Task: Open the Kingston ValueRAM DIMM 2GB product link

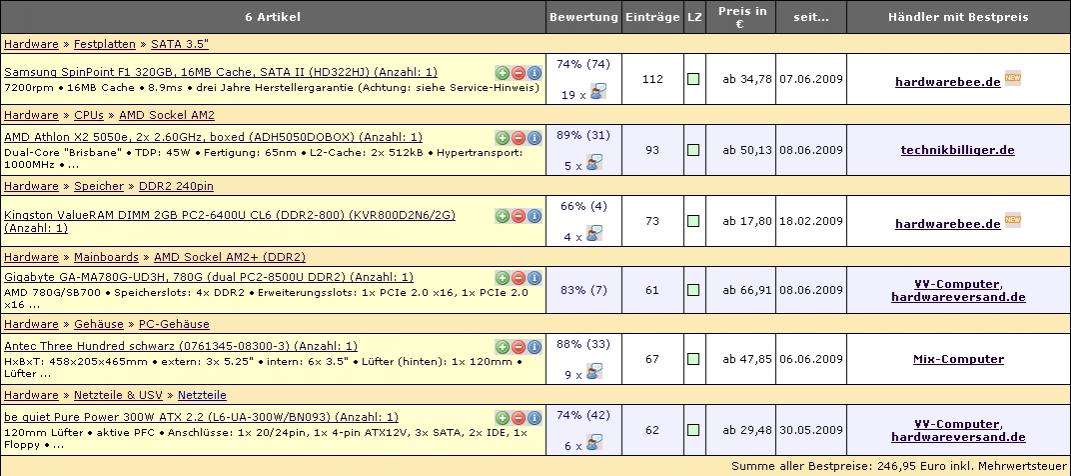Action: pyautogui.click(x=230, y=221)
